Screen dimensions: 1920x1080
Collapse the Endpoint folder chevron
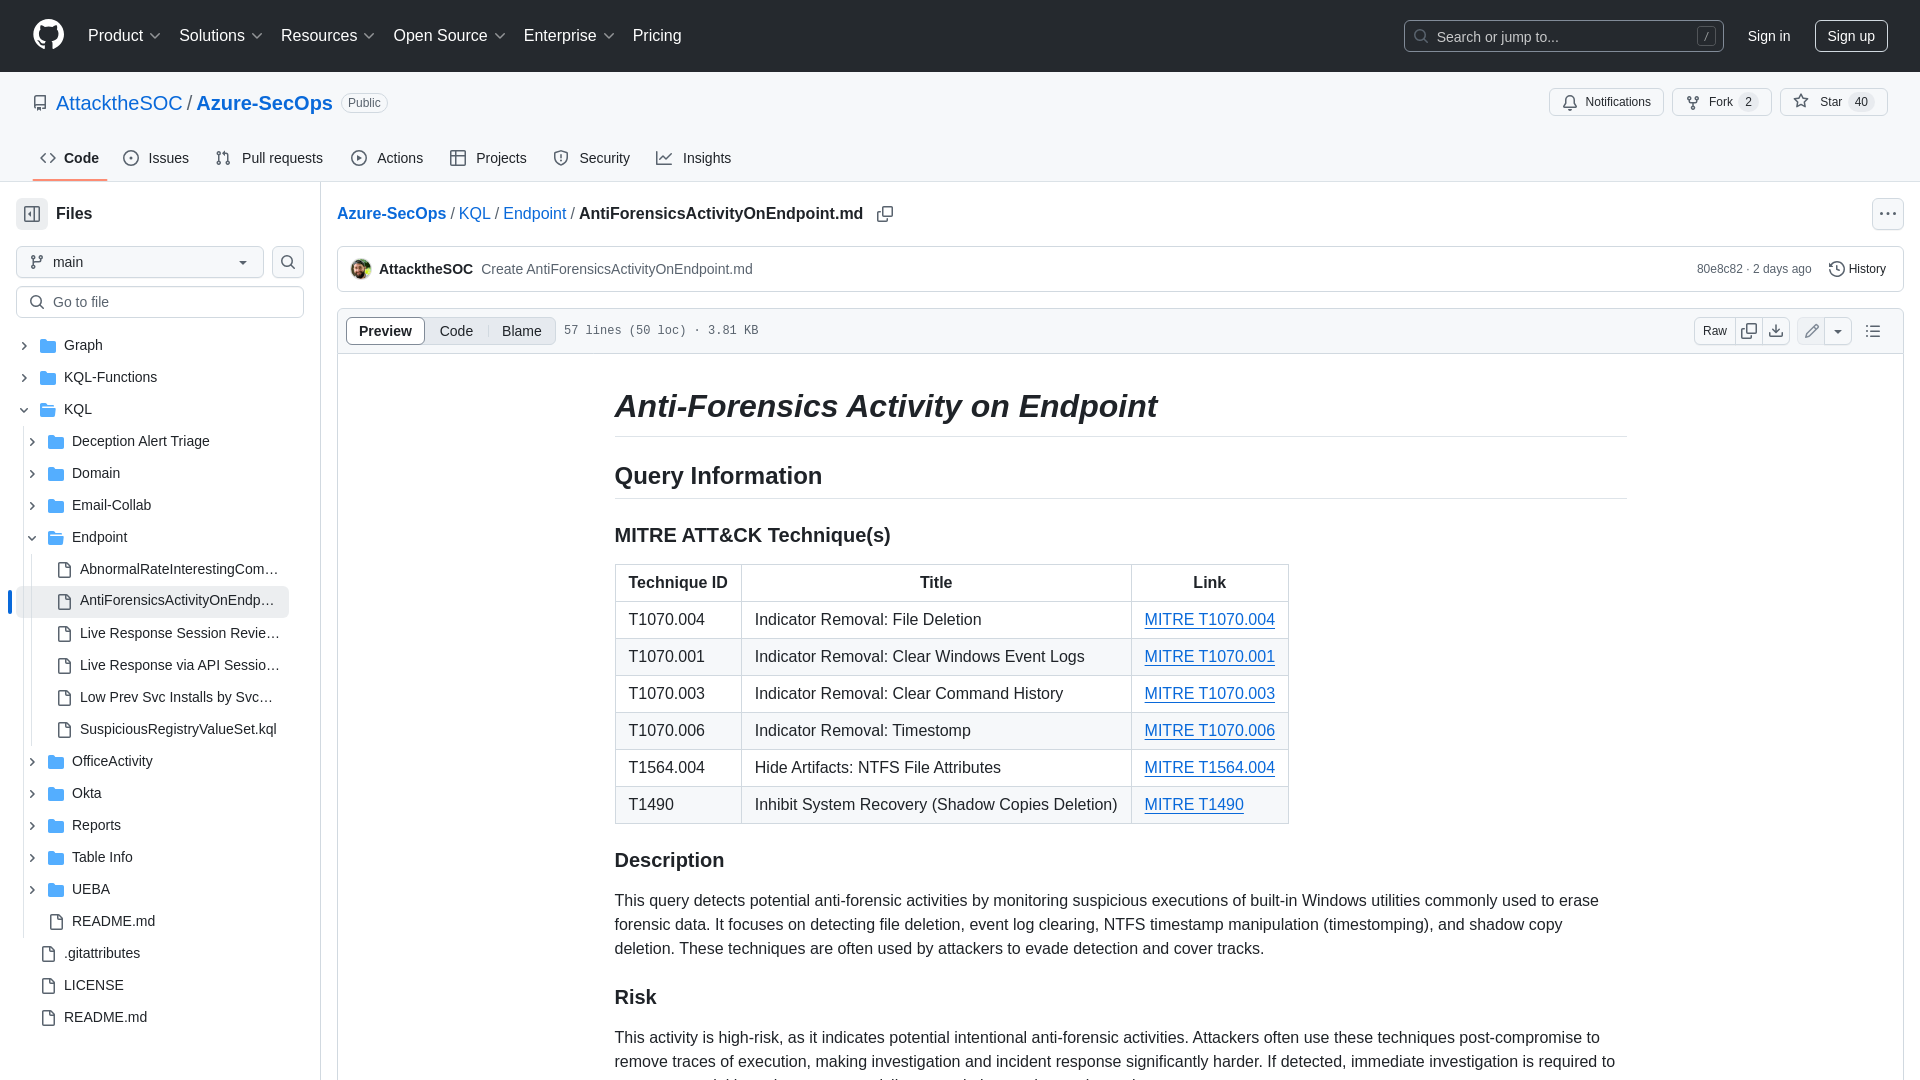[32, 538]
